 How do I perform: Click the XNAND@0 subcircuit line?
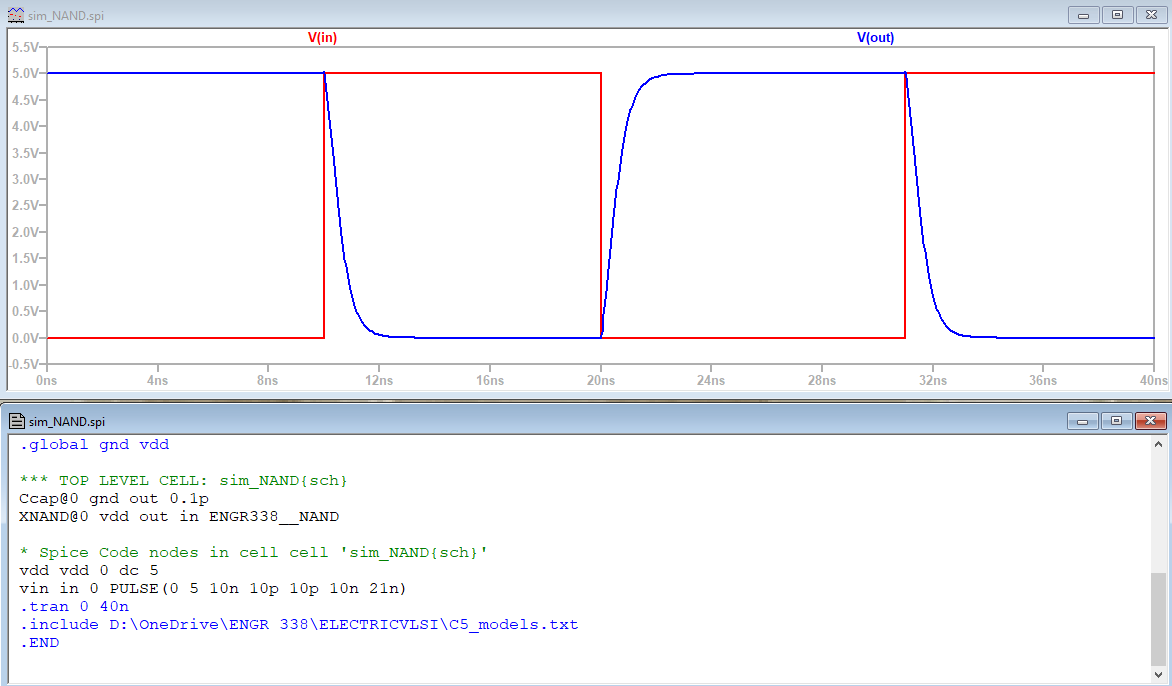(179, 516)
